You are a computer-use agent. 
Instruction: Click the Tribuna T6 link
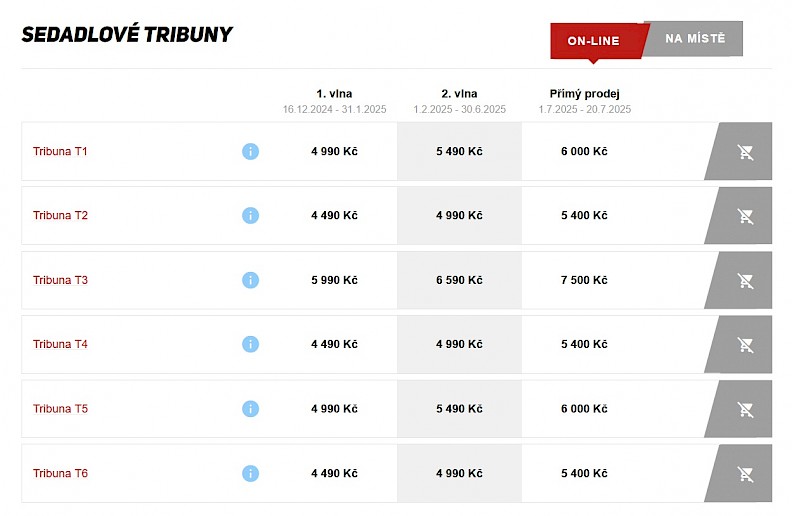click(60, 473)
